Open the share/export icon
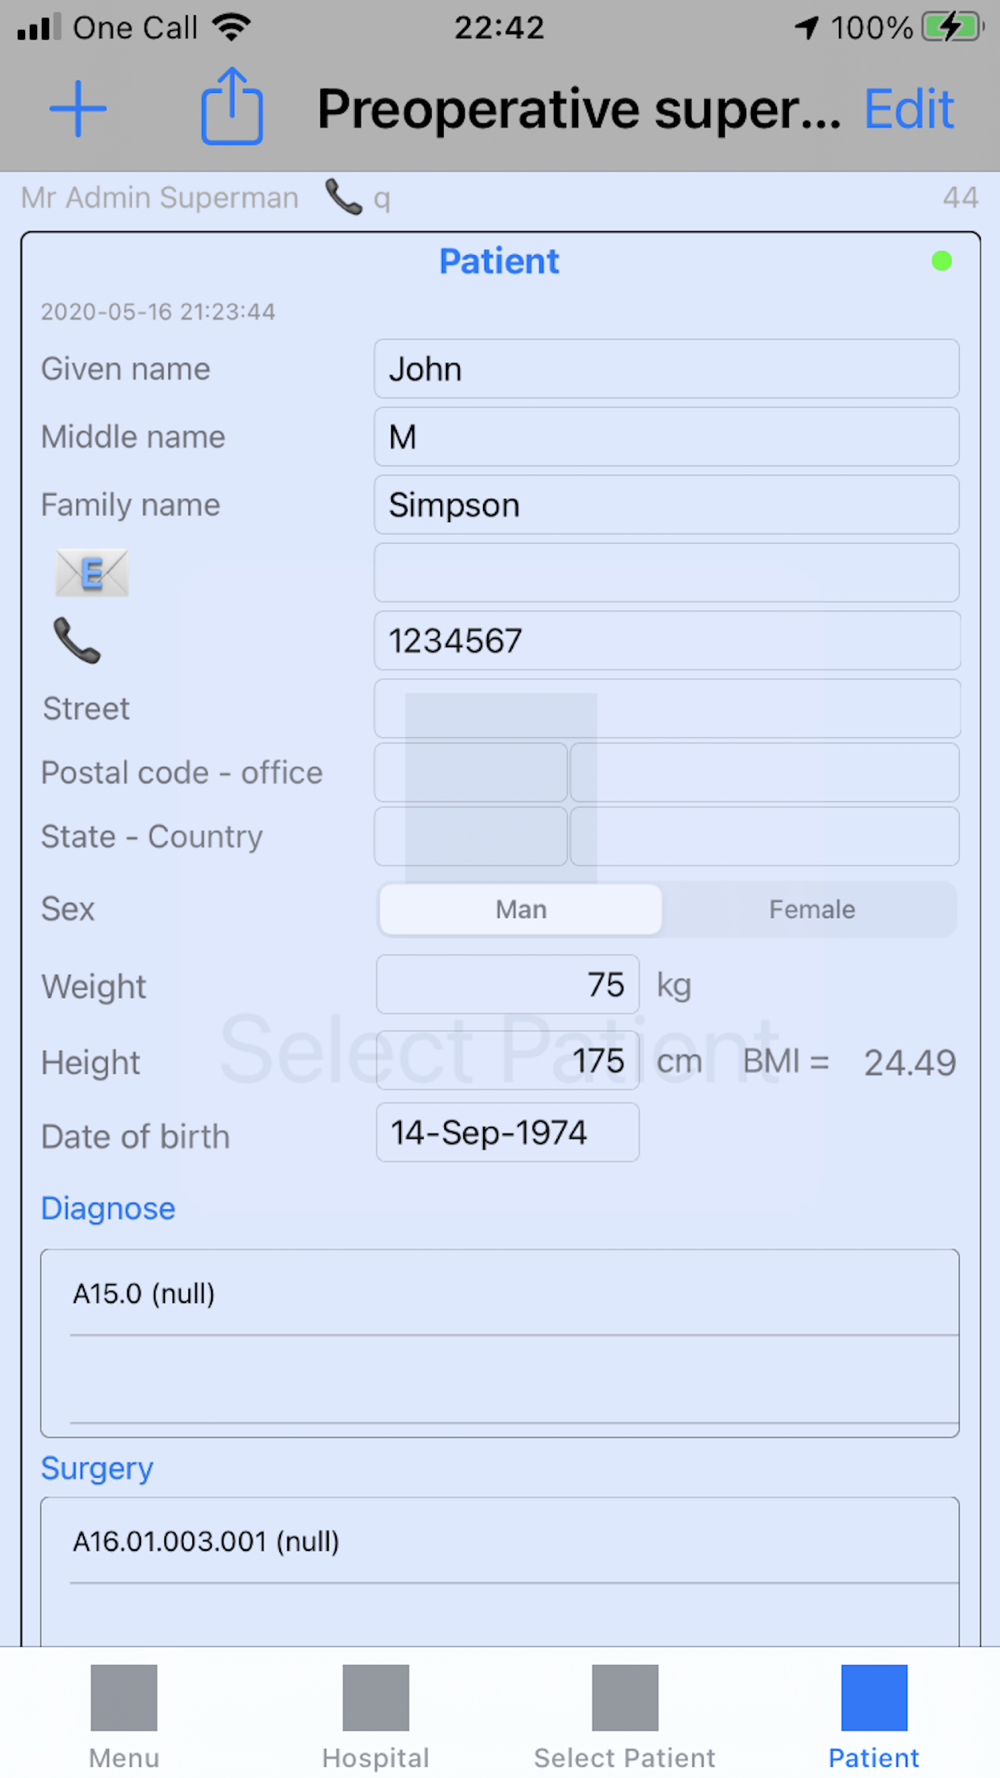The image size is (1000, 1778). (x=232, y=106)
